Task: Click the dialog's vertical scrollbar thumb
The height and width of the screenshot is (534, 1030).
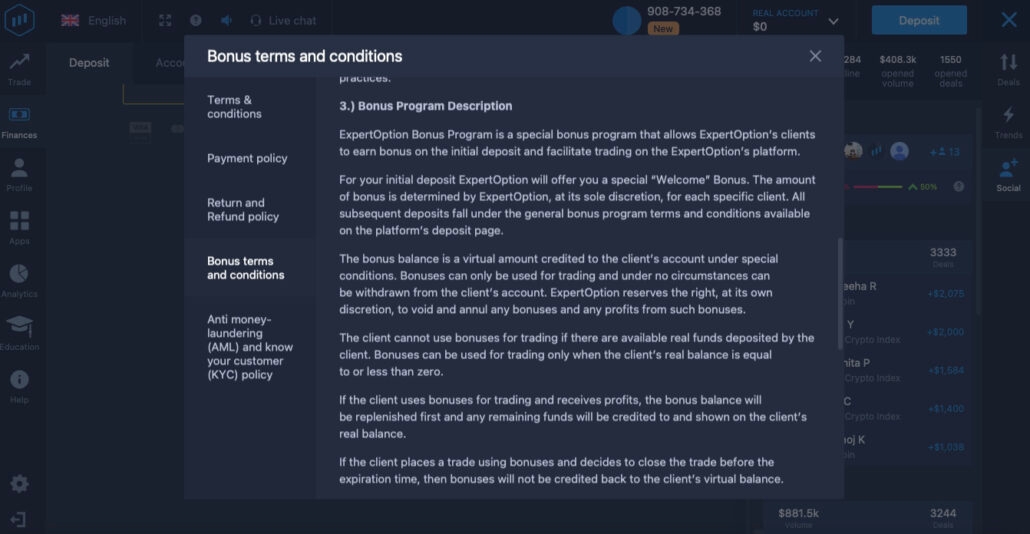Action: click(840, 293)
